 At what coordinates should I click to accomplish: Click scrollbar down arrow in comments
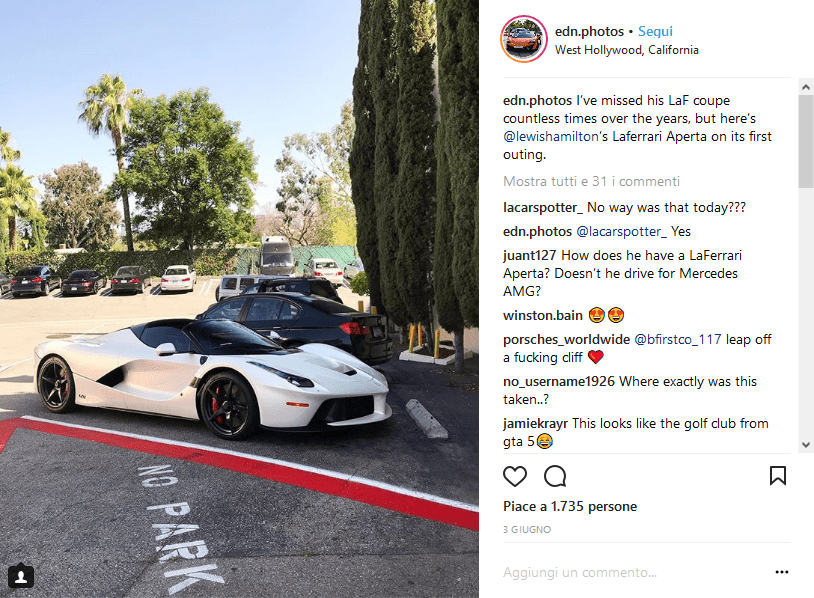pos(806,445)
